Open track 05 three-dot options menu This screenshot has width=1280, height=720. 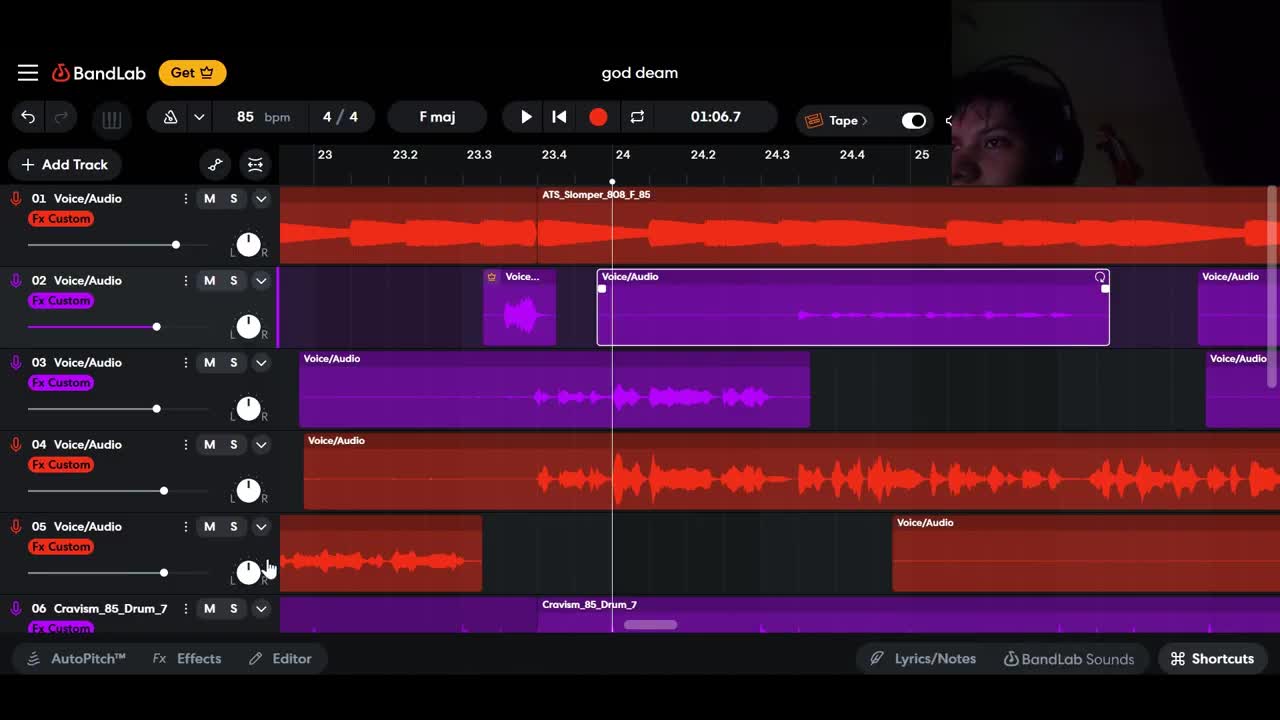(186, 527)
